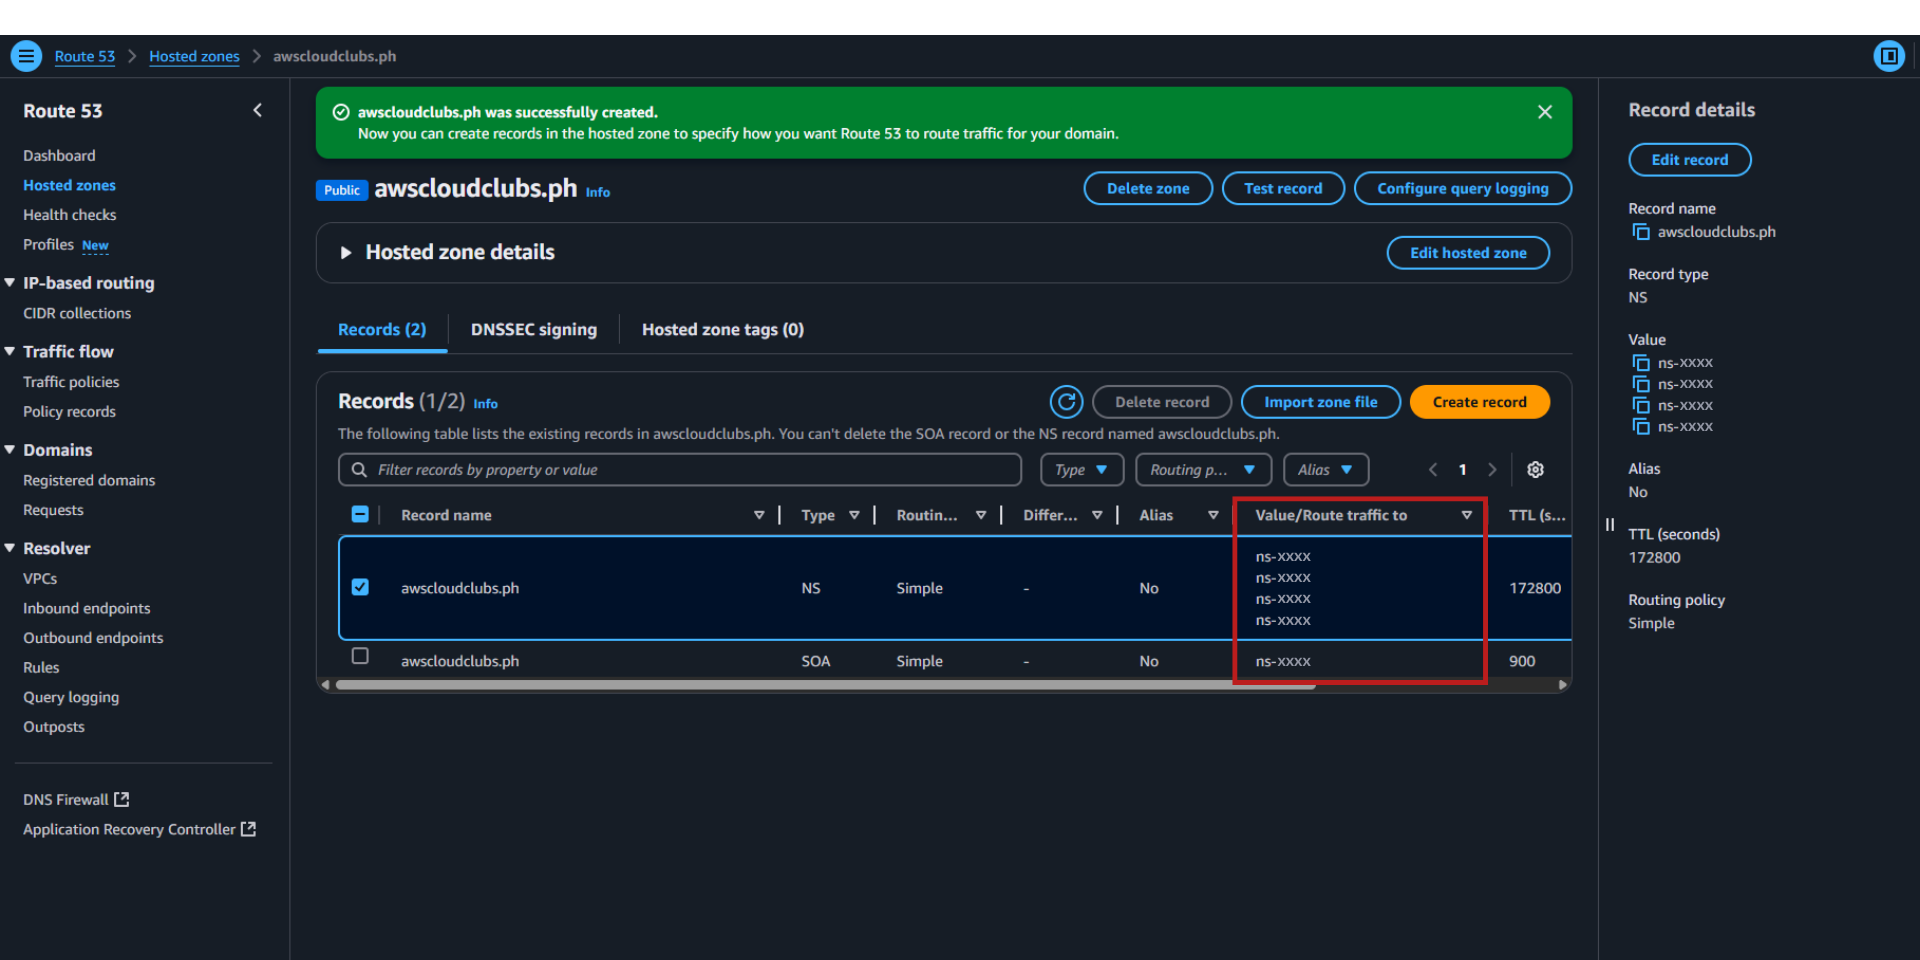
Task: Click the Delete record button
Action: coord(1162,402)
